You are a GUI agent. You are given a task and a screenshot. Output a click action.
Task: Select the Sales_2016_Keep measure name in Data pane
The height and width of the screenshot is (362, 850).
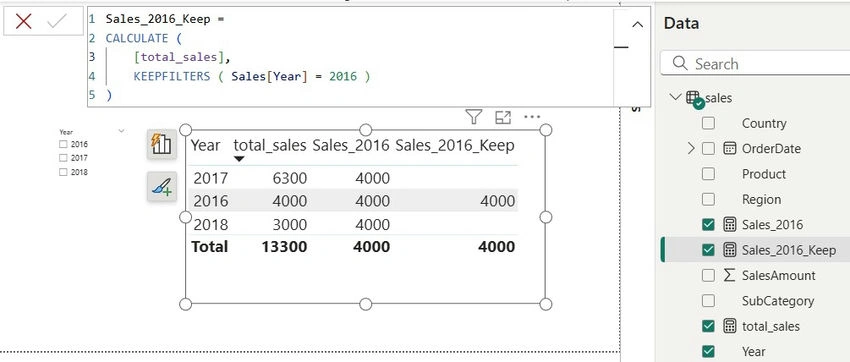[x=789, y=250]
